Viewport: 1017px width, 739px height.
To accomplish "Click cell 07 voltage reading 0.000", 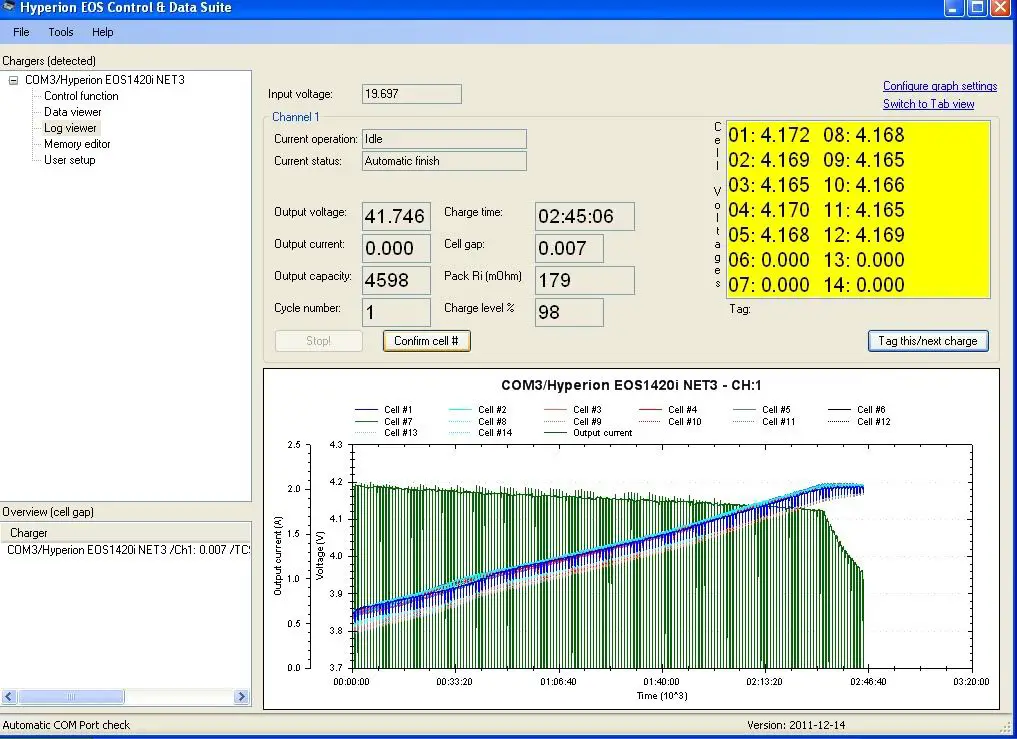I will (769, 285).
